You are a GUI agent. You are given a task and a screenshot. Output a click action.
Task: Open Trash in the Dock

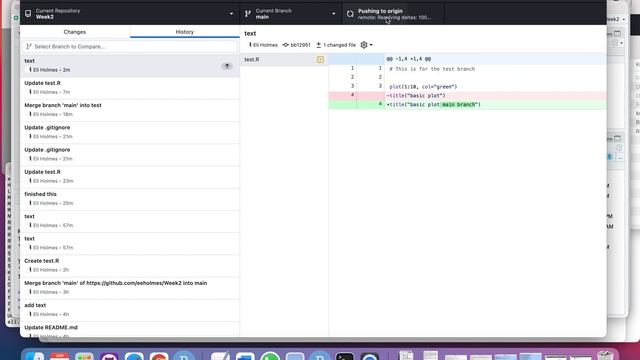click(x=605, y=356)
